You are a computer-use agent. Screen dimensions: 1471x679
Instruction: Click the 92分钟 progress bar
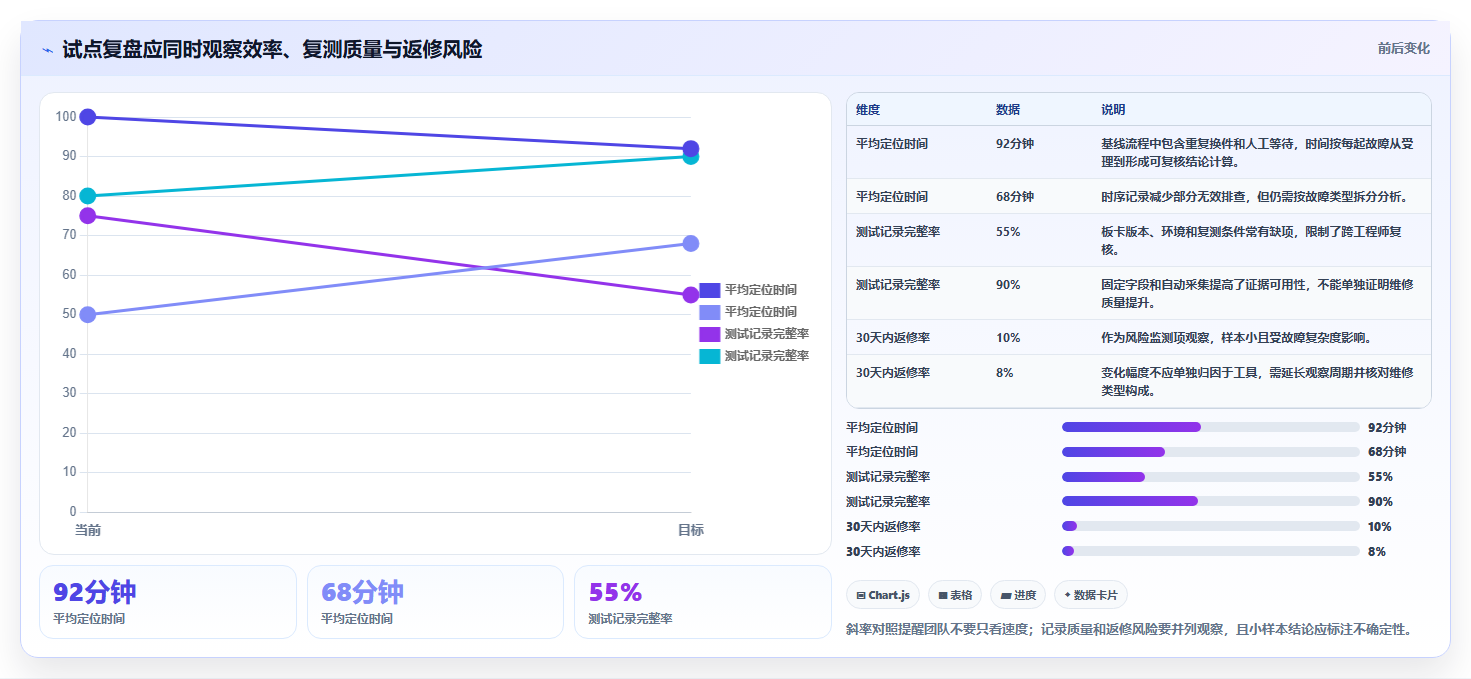point(1210,427)
